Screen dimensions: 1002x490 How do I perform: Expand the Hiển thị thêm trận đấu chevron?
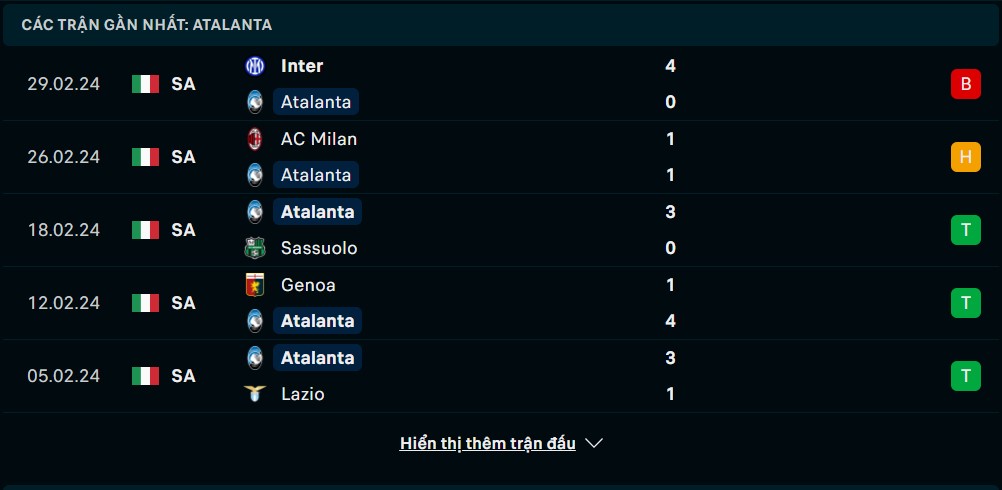tap(594, 443)
